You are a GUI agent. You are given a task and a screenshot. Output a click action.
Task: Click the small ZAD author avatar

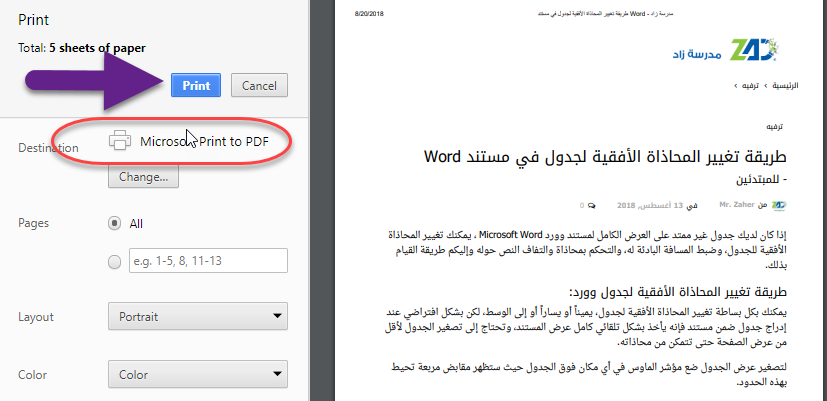coord(778,205)
